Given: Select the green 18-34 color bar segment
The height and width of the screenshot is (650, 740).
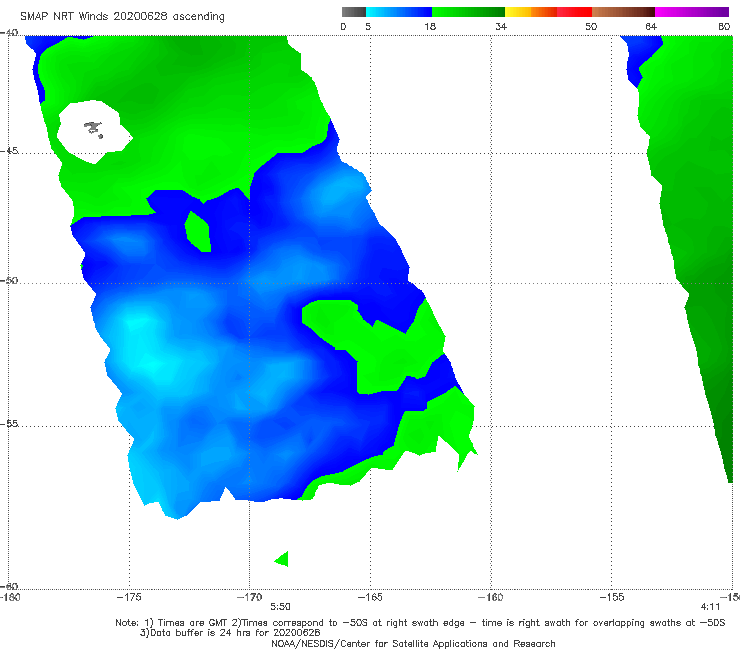Looking at the screenshot, I should 468,12.
